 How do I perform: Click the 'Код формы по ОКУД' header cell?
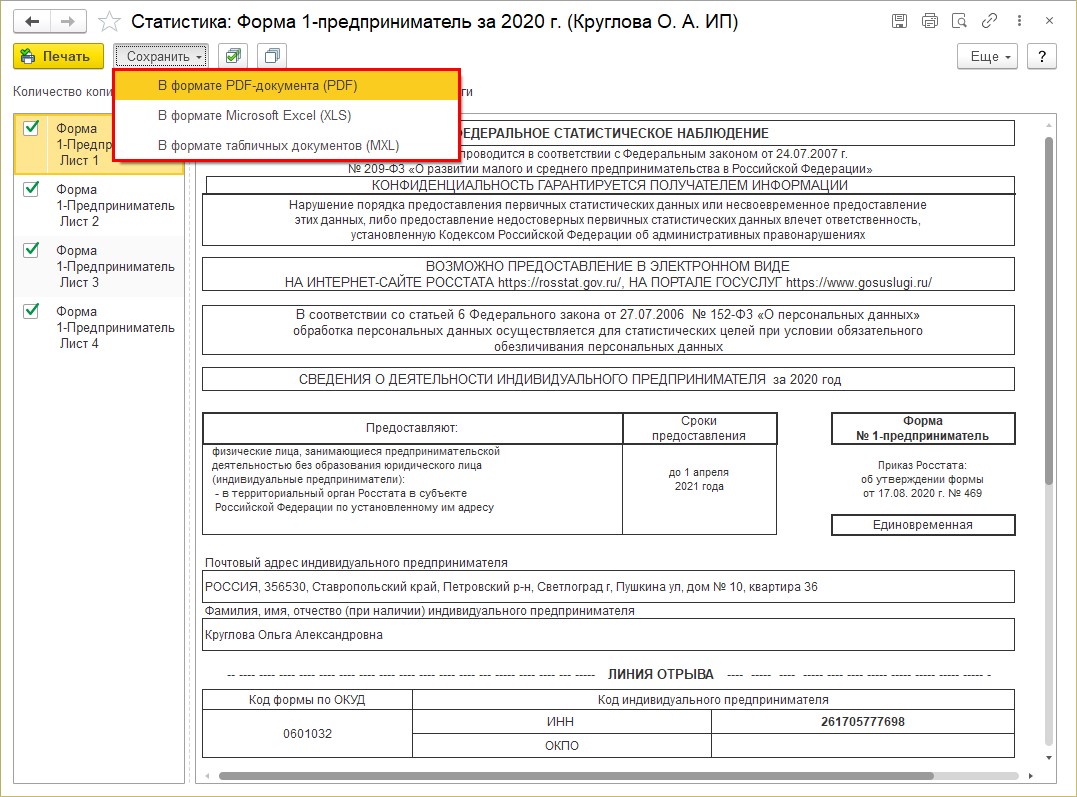click(308, 700)
